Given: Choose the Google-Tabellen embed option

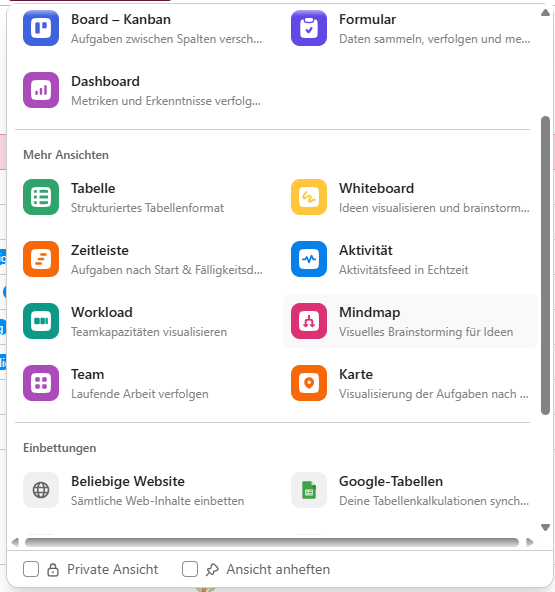Looking at the screenshot, I should (x=410, y=490).
